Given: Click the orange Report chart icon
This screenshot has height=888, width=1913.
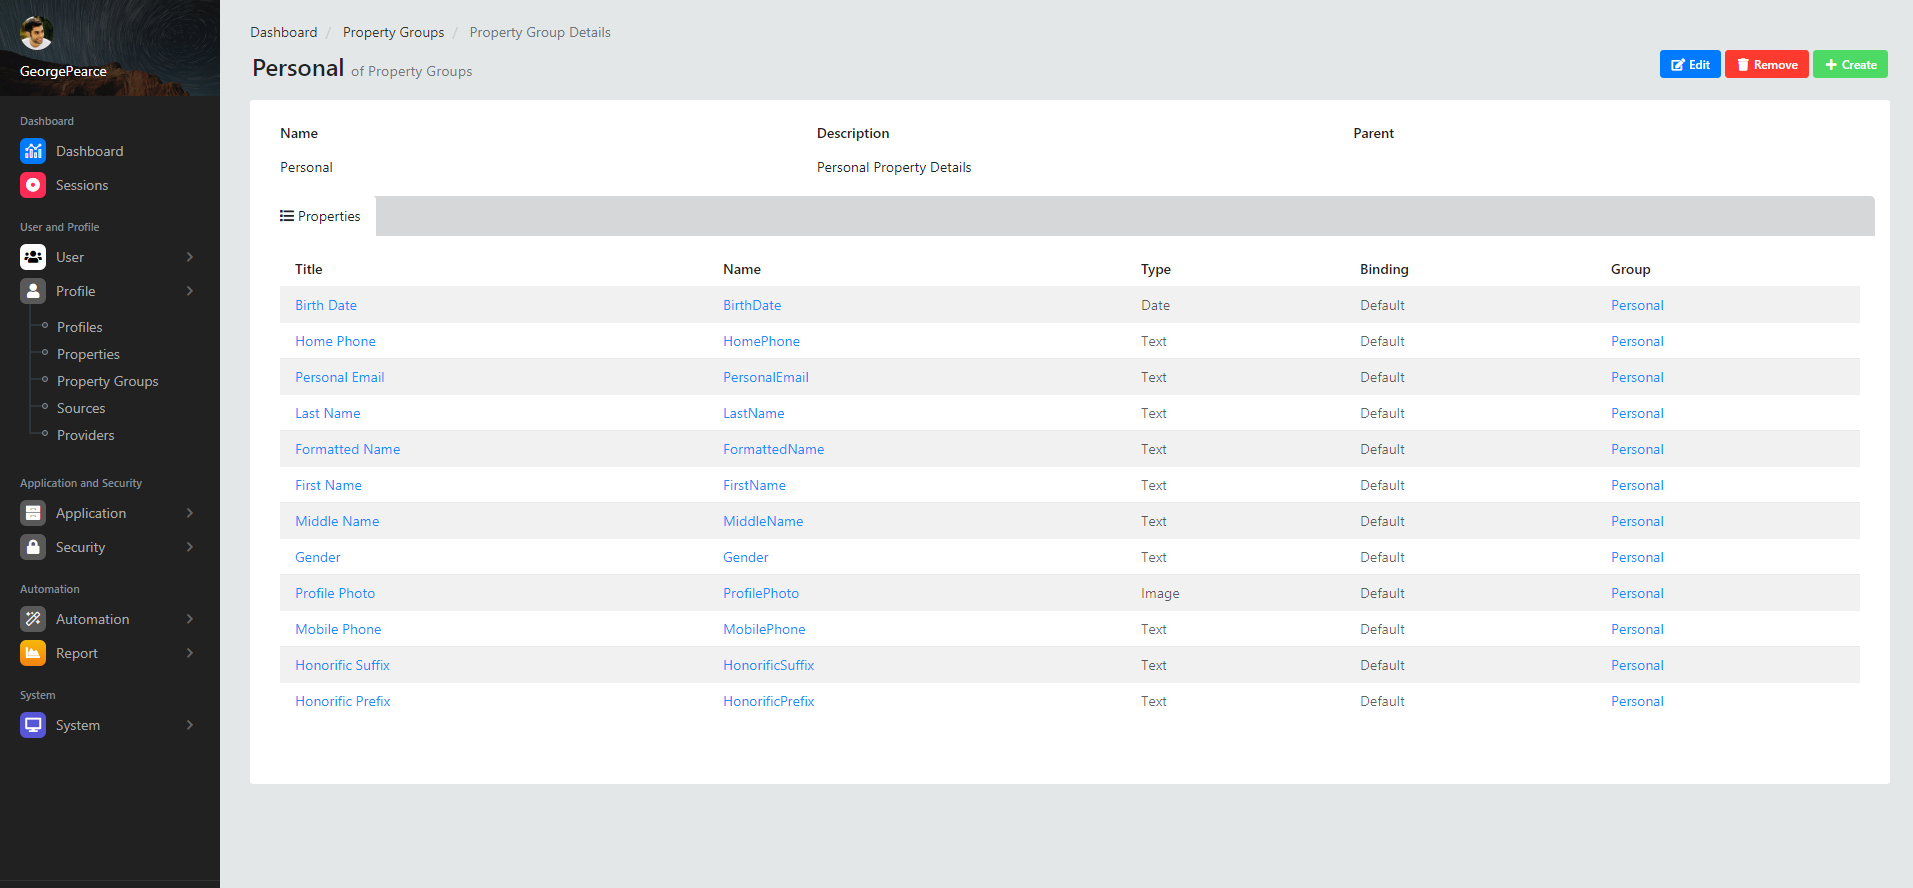Looking at the screenshot, I should [x=33, y=653].
